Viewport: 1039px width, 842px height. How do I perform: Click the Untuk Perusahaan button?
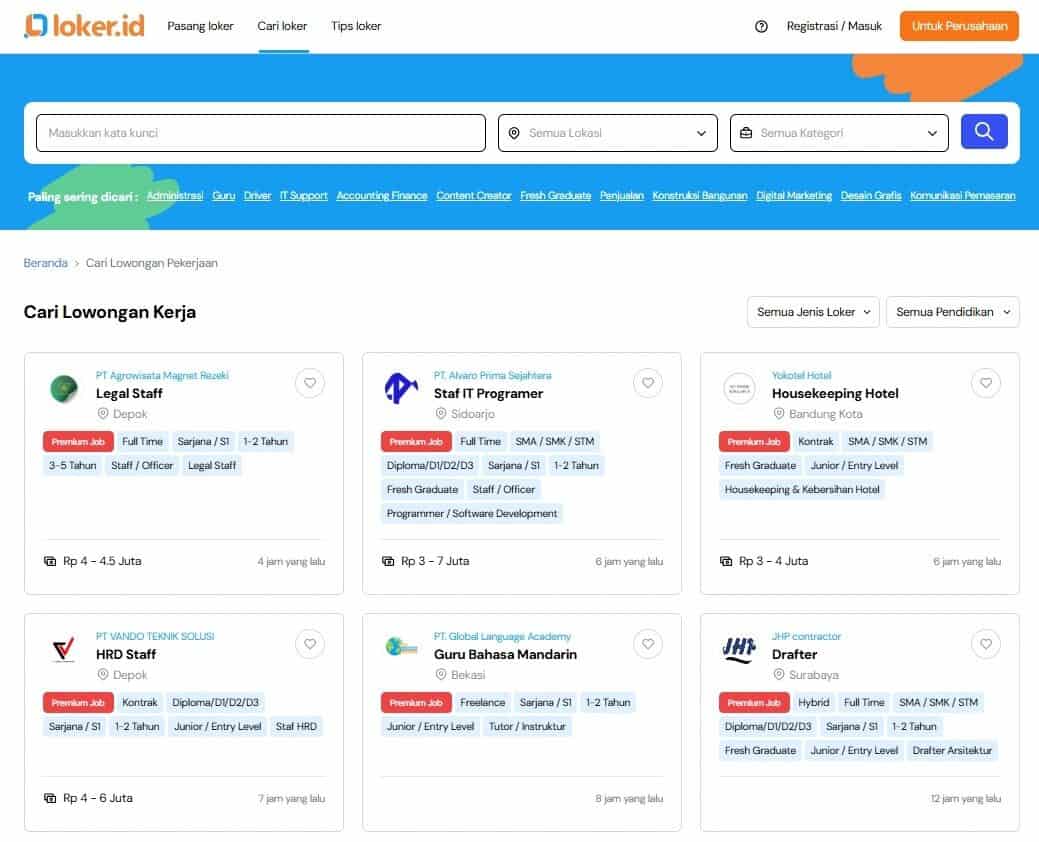click(x=958, y=26)
